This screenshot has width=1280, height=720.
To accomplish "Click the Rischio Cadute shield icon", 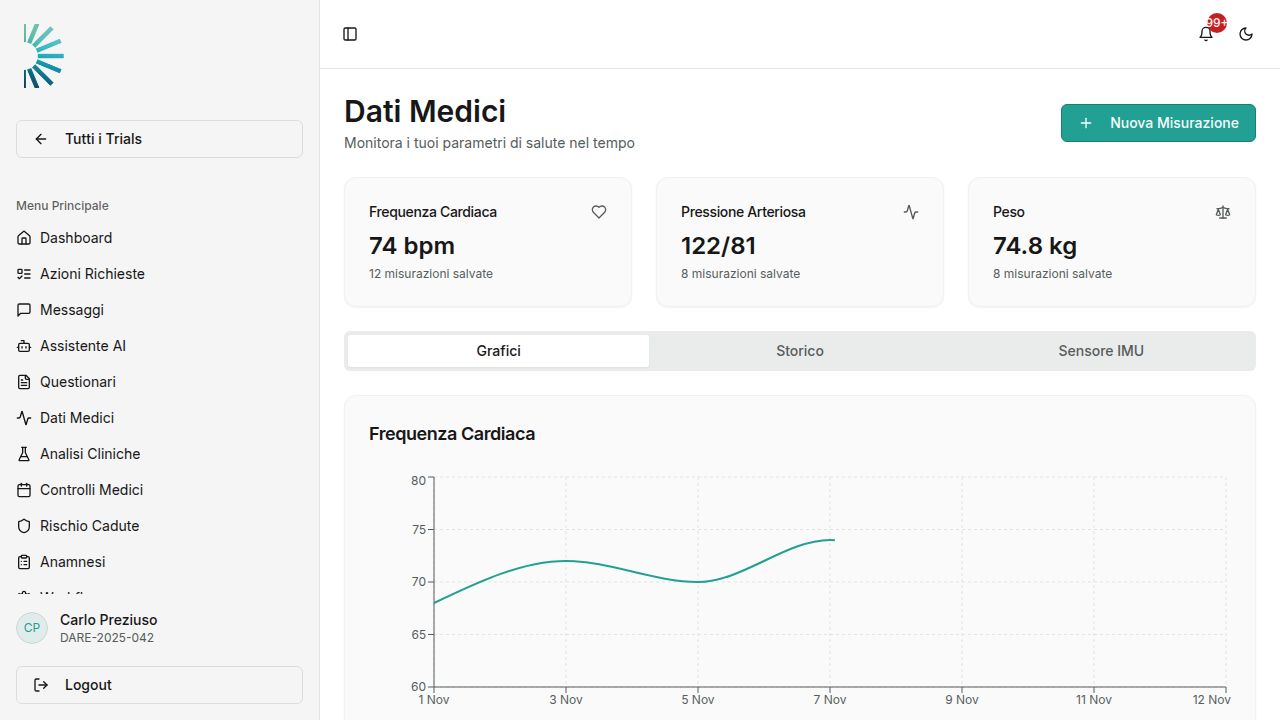I will (x=24, y=526).
